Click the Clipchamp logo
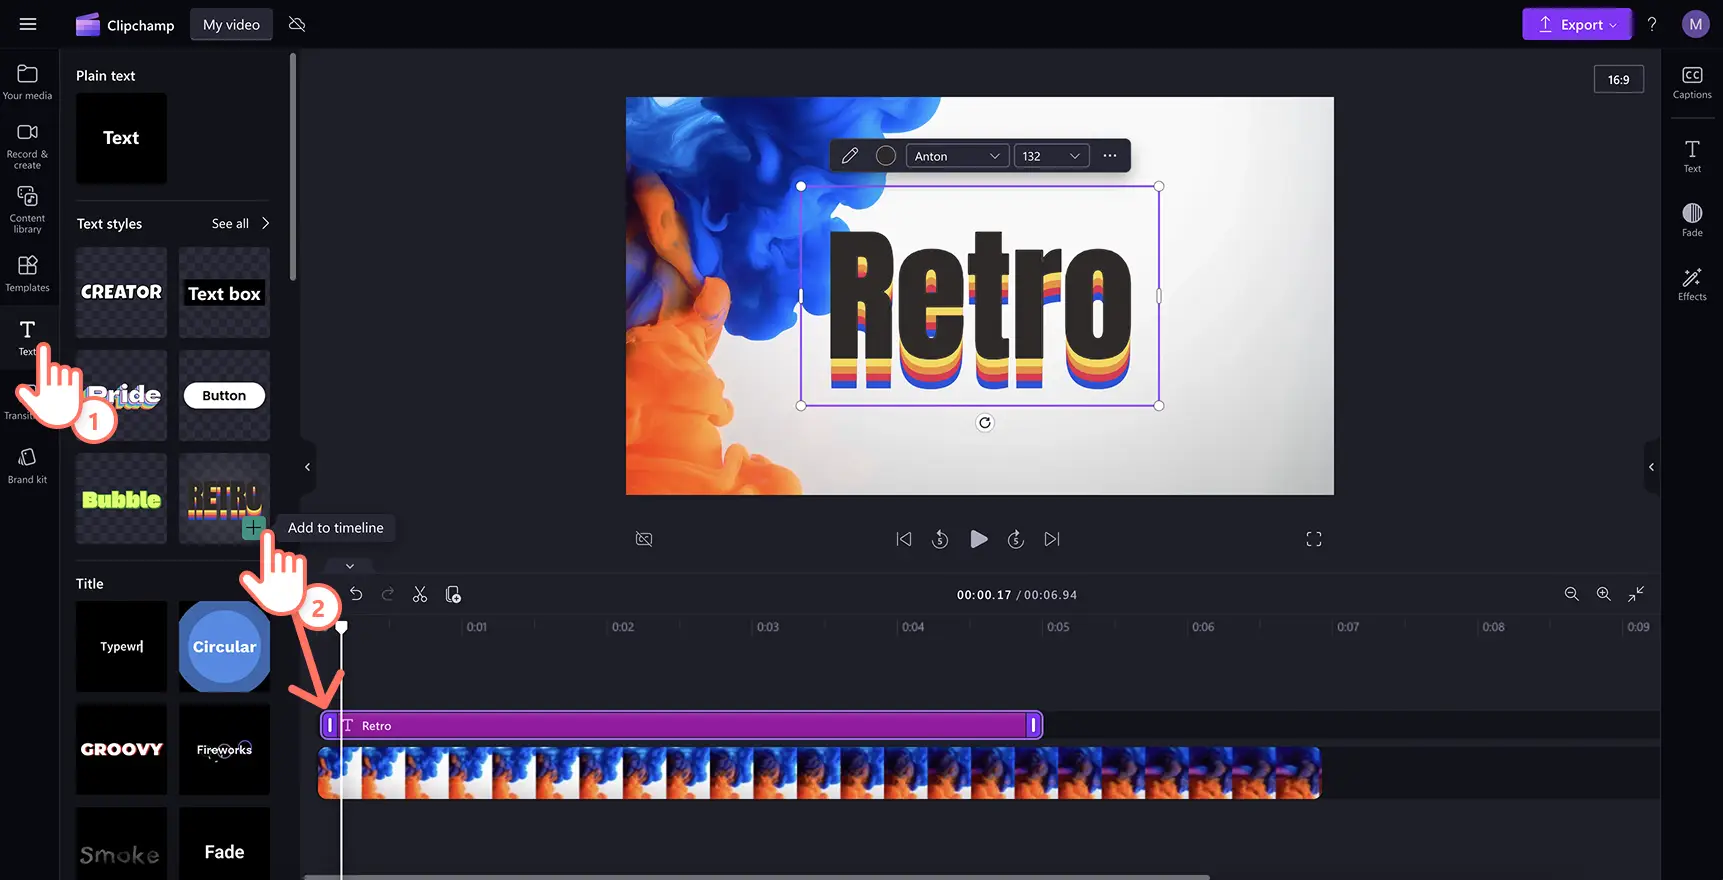The width and height of the screenshot is (1723, 880). pos(125,25)
